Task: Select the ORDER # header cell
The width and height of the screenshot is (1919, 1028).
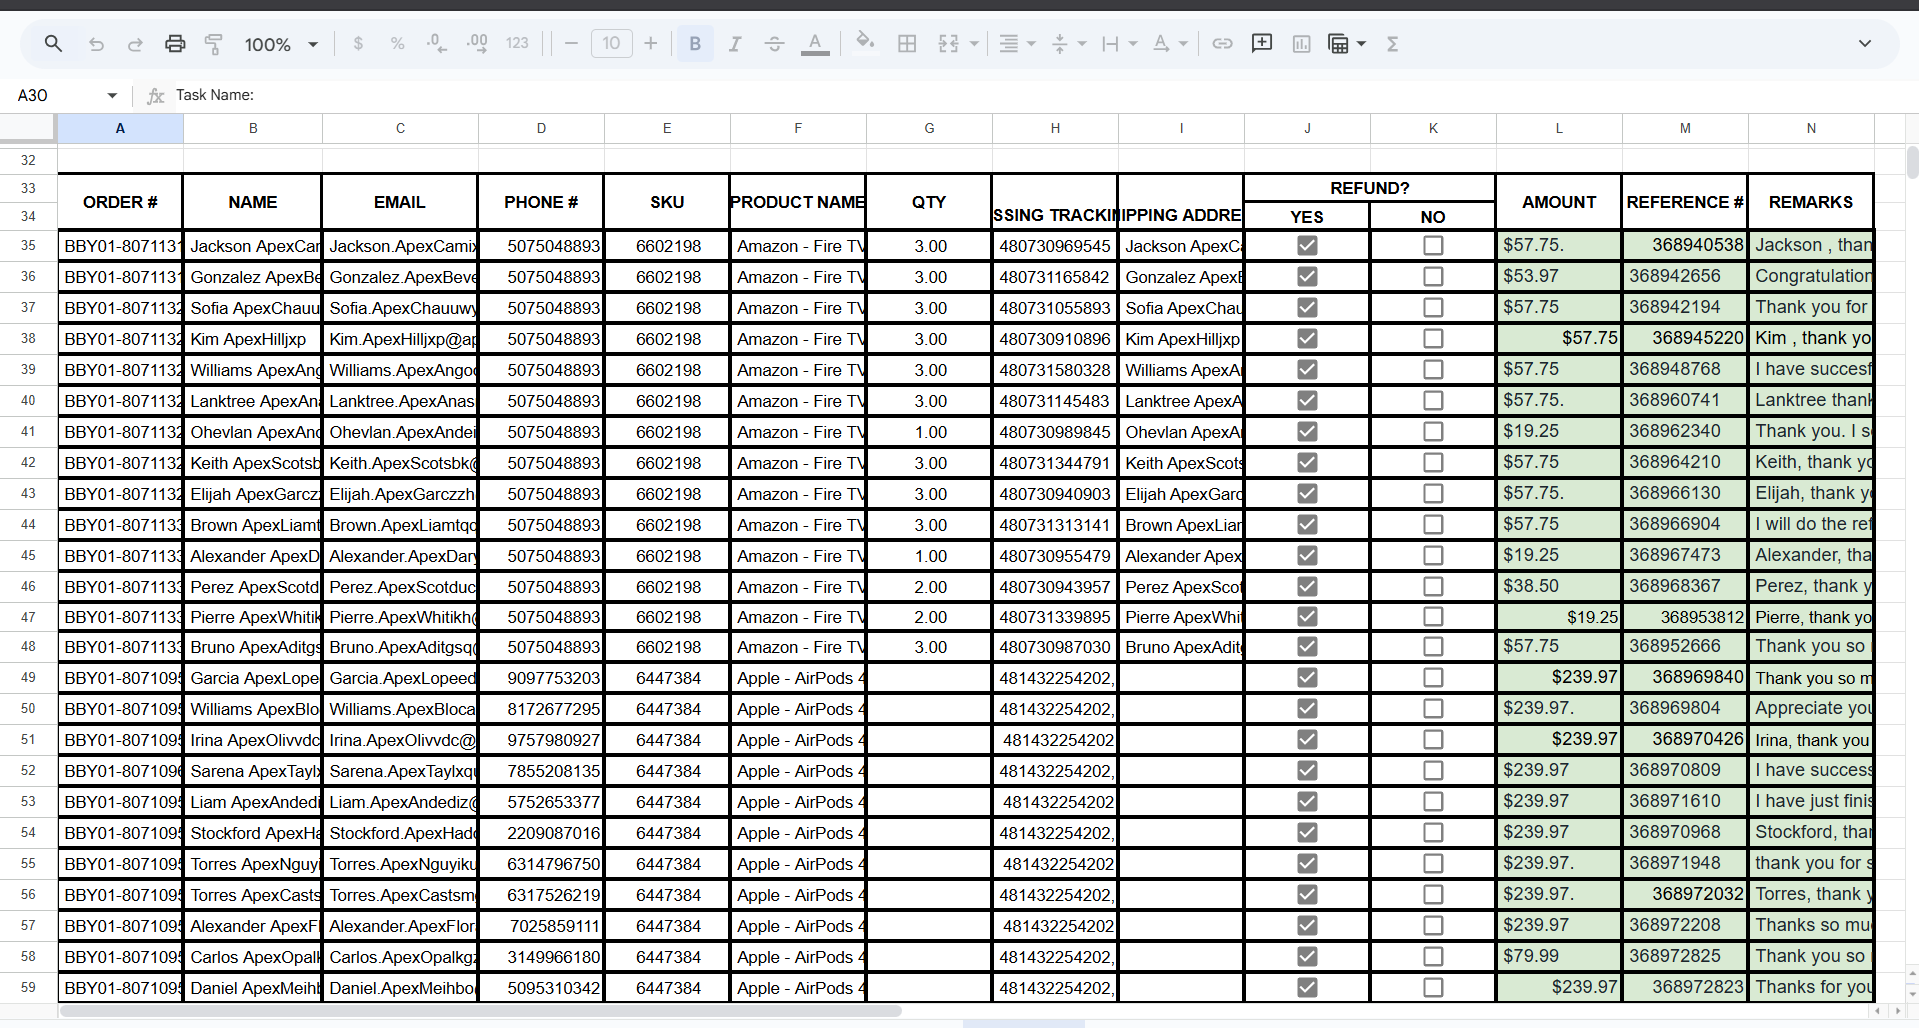Action: (x=120, y=202)
